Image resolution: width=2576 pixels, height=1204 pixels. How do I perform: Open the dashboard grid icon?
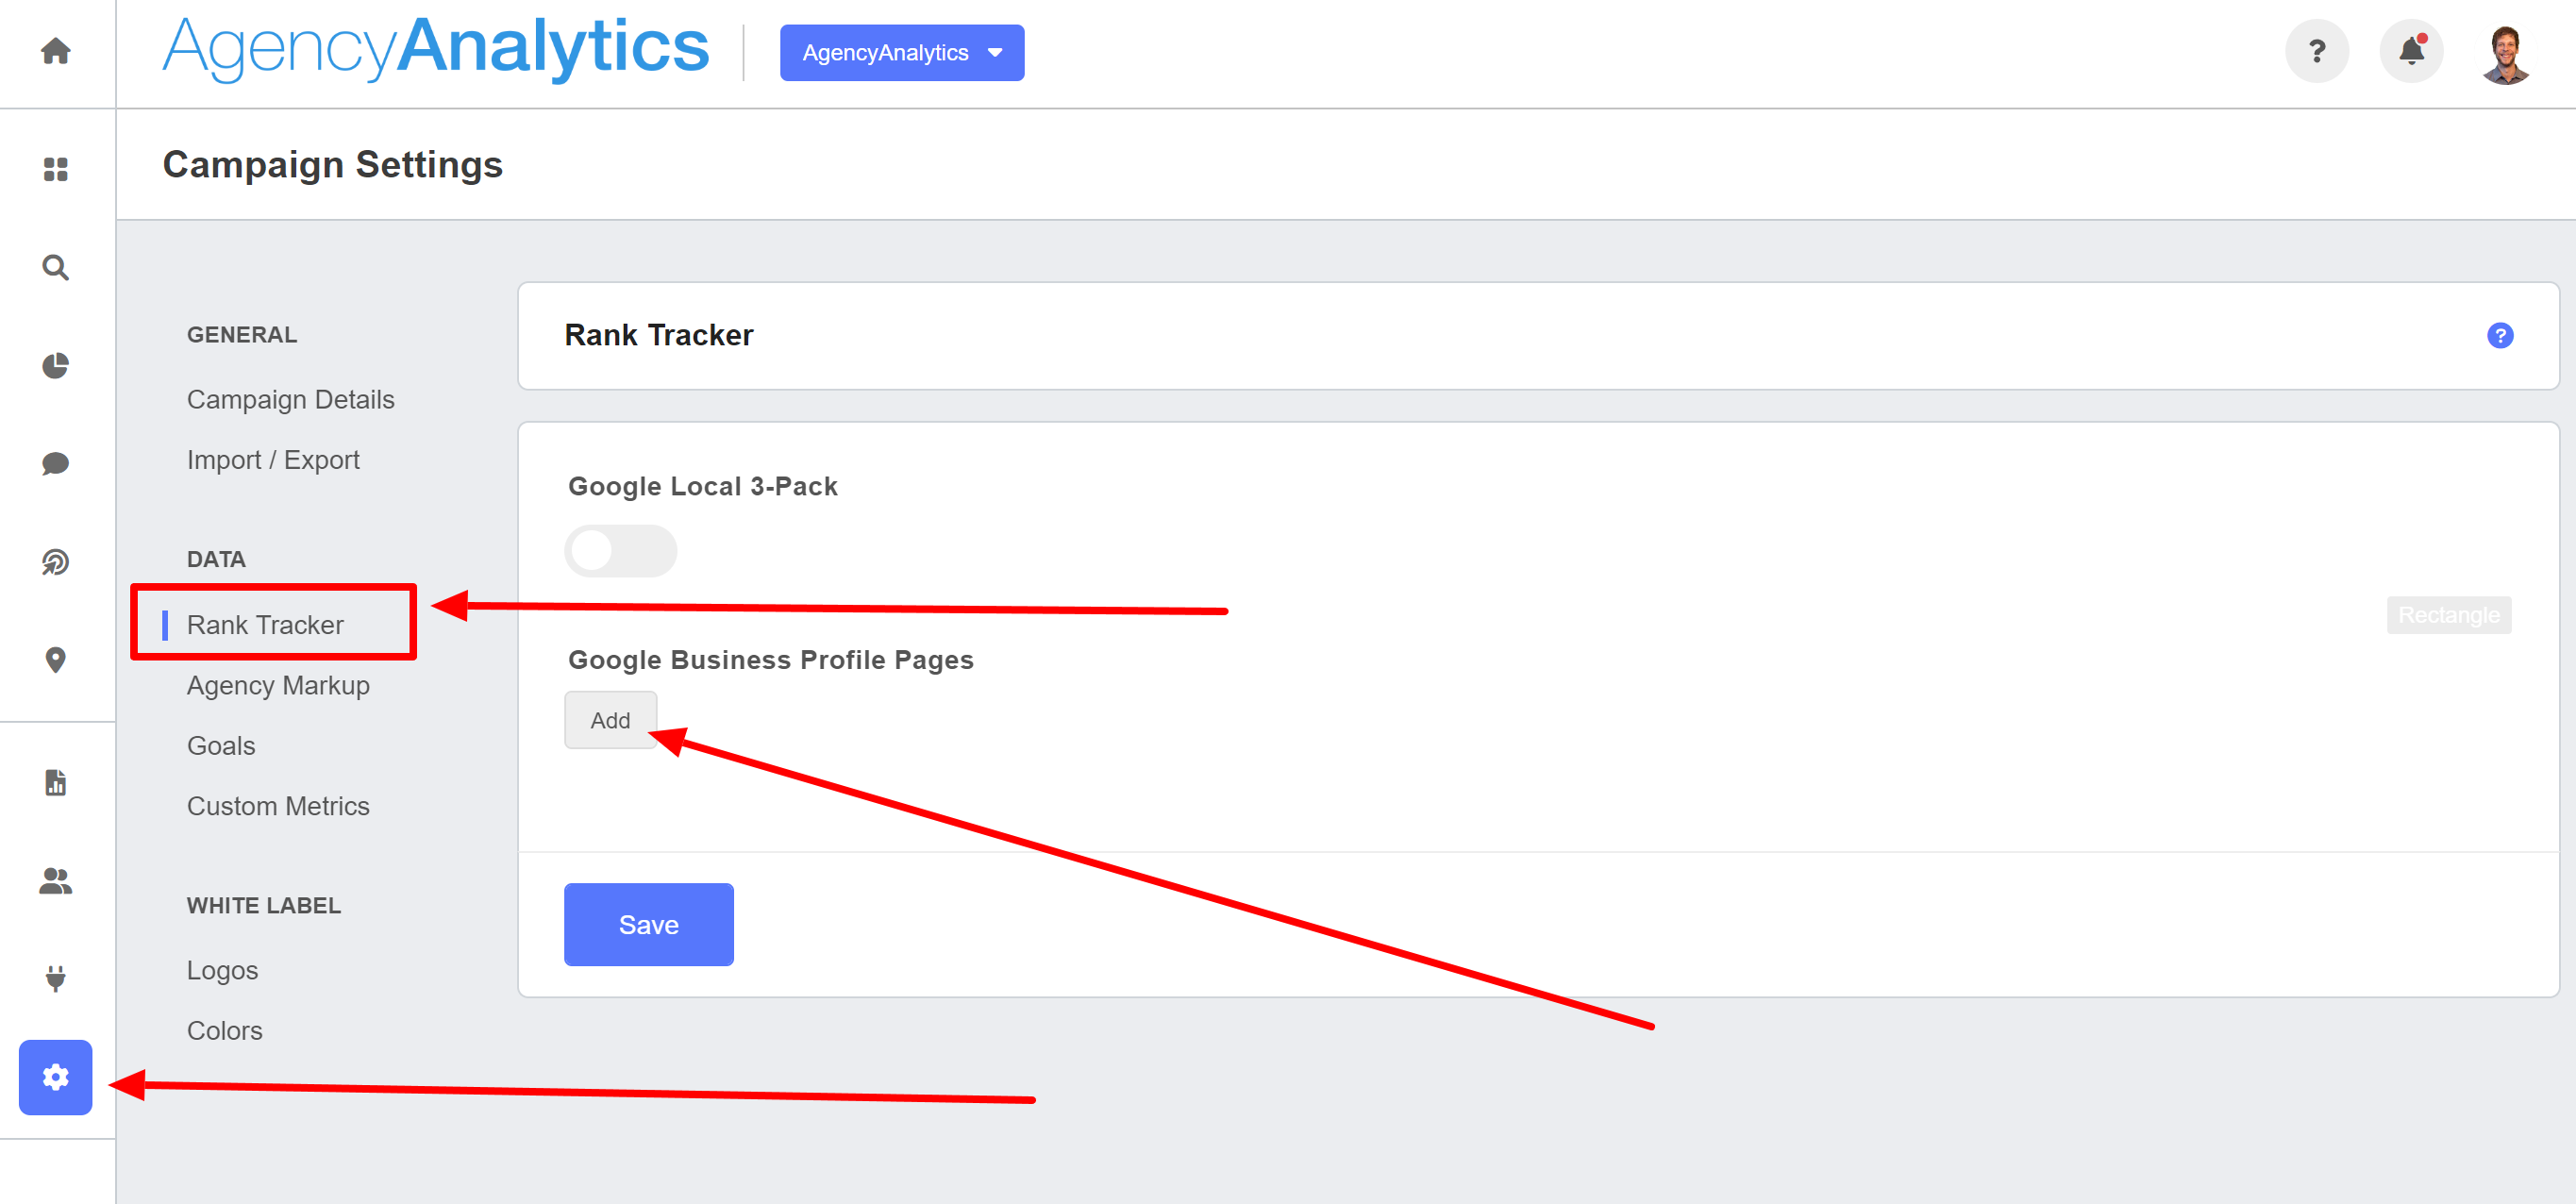click(x=56, y=169)
